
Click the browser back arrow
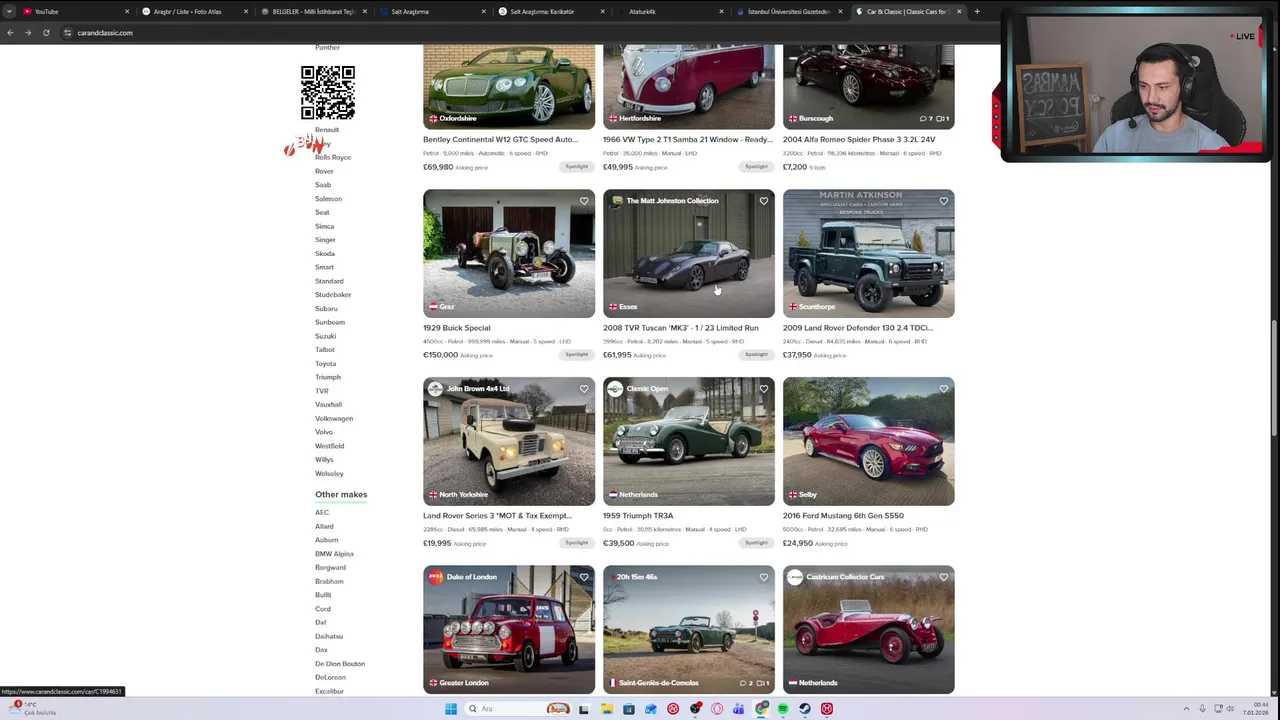[x=10, y=32]
